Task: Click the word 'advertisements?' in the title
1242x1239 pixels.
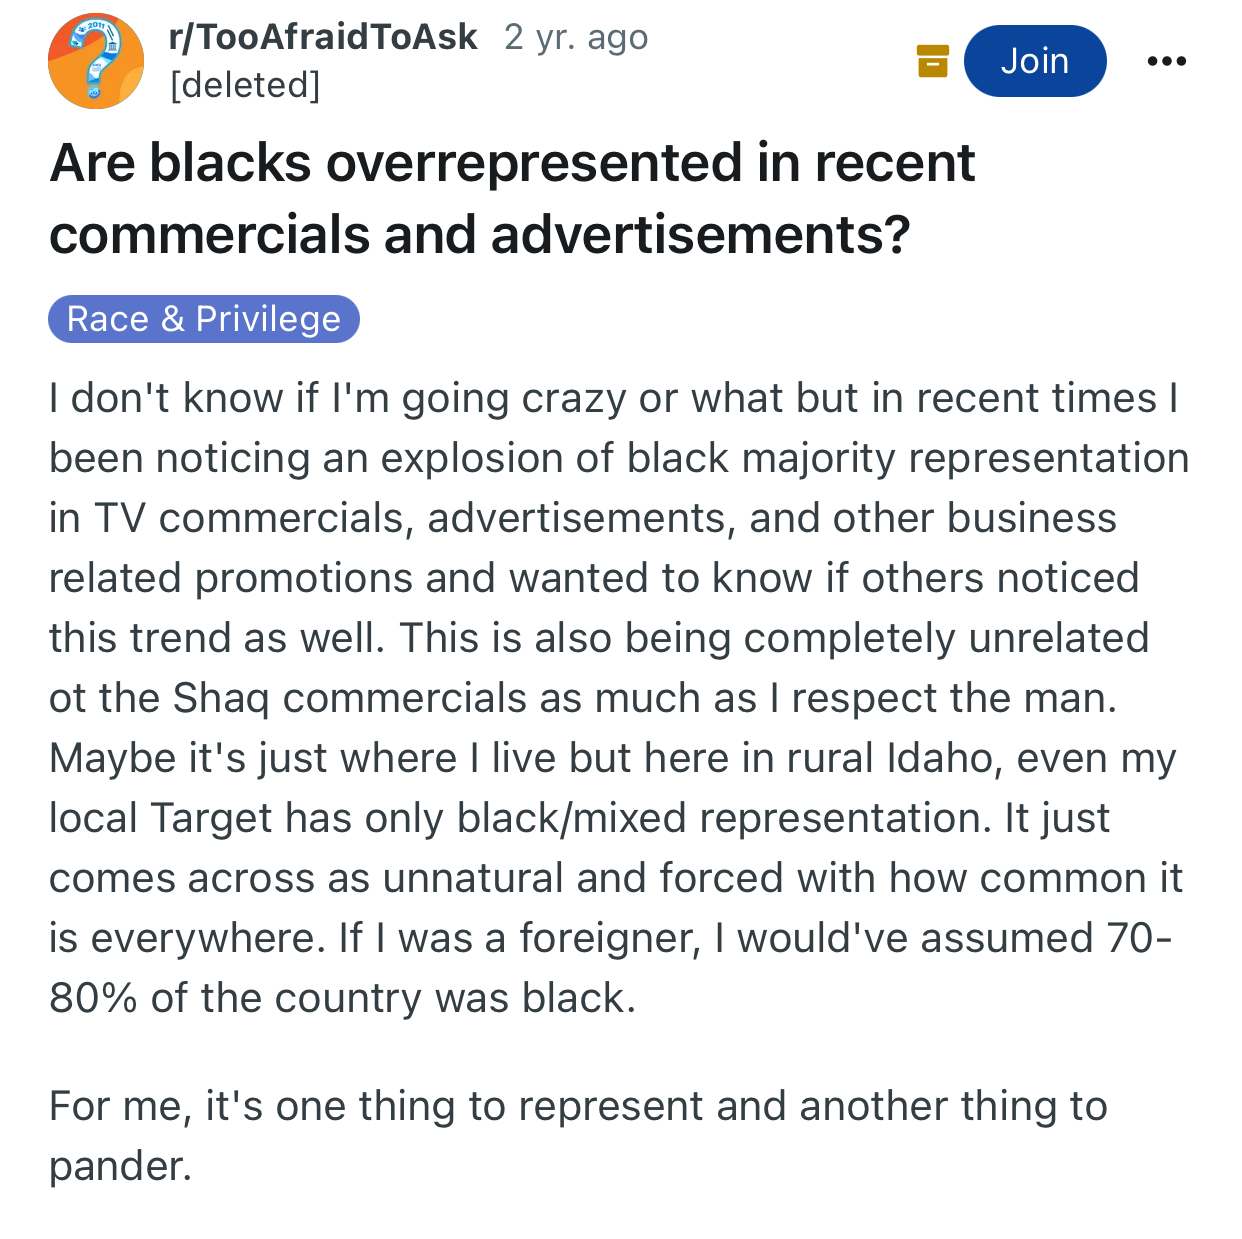Action: (x=700, y=235)
